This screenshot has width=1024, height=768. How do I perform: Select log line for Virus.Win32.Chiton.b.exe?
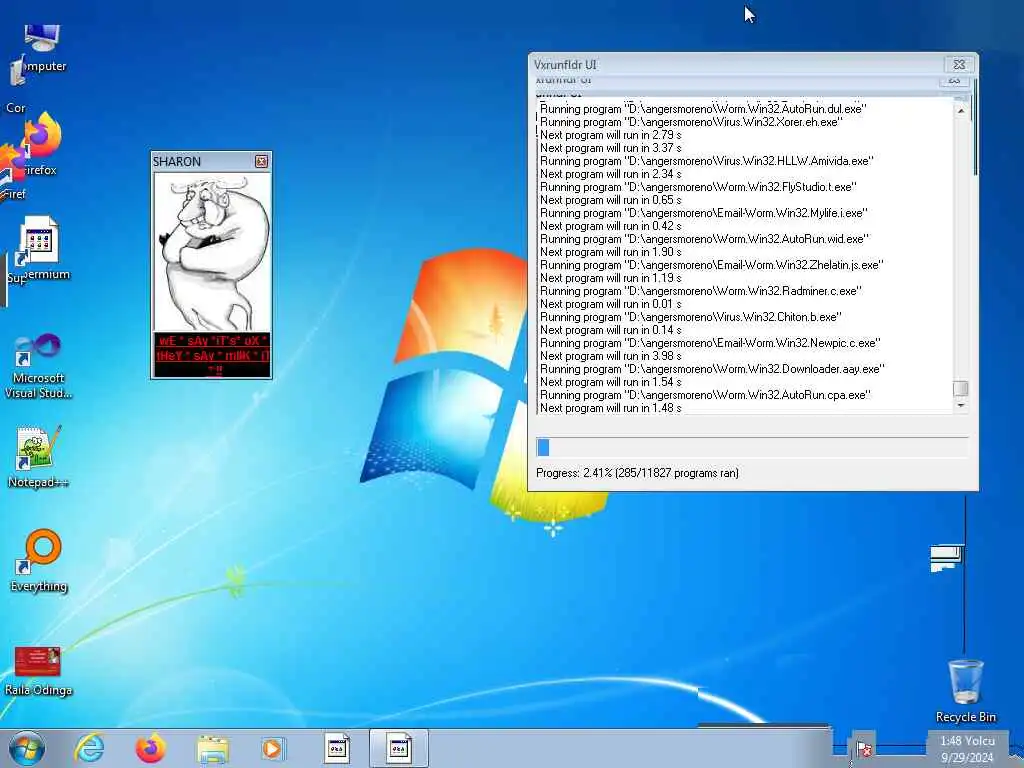[690, 317]
